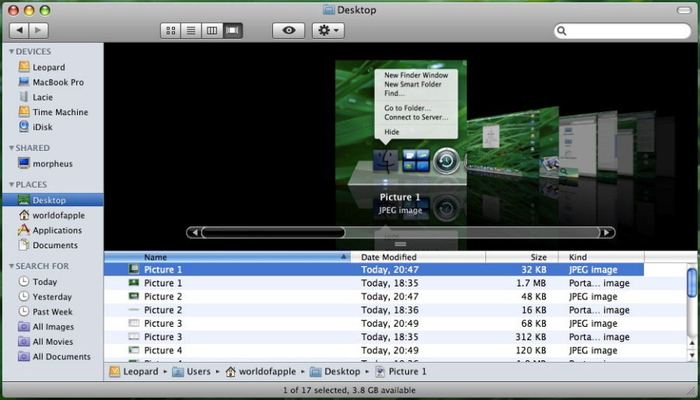Go forward with the right arrow button

point(39,30)
